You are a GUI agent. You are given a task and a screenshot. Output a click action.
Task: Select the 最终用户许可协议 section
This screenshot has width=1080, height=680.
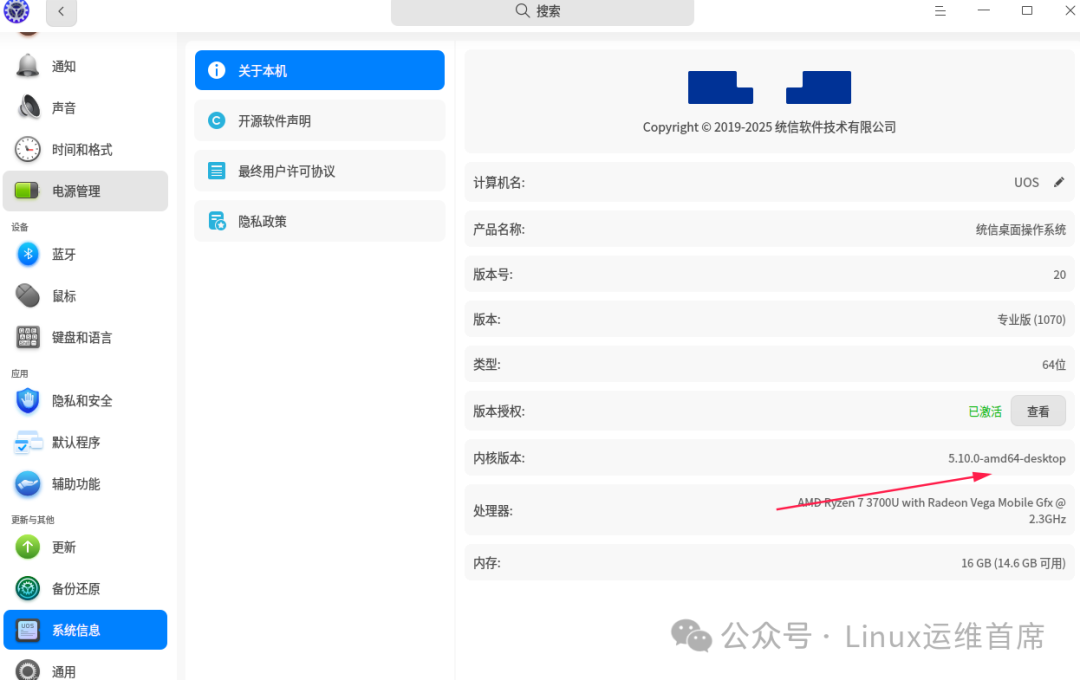(319, 170)
